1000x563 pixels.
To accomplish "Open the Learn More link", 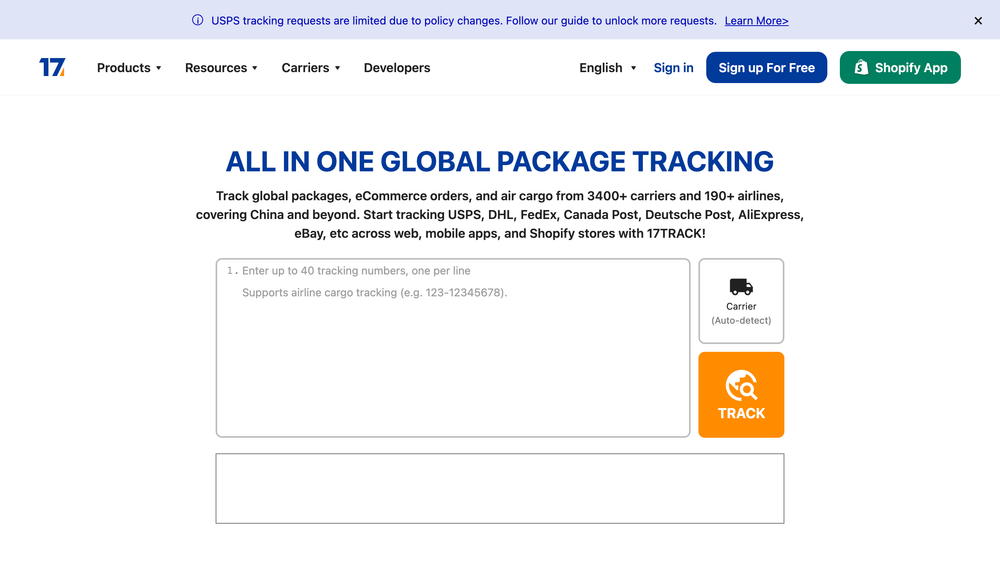I will point(756,21).
